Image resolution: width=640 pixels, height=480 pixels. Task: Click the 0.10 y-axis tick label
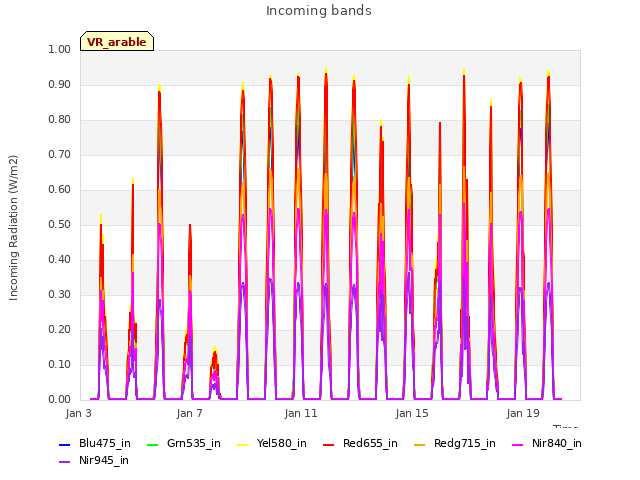coord(60,364)
